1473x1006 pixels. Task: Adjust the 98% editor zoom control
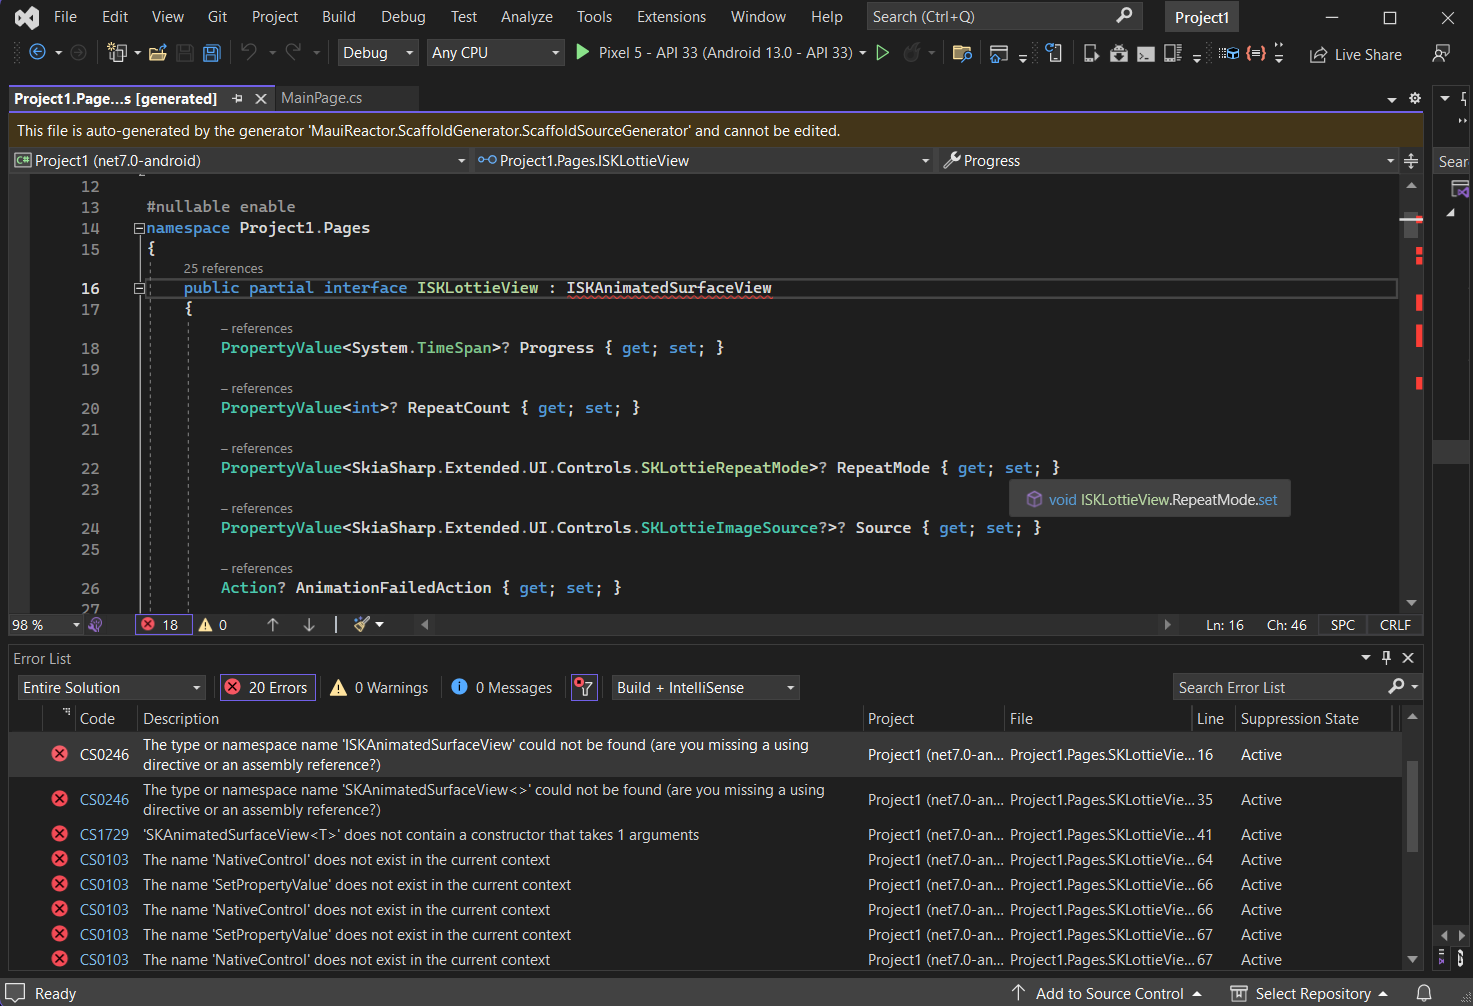pyautogui.click(x=44, y=624)
